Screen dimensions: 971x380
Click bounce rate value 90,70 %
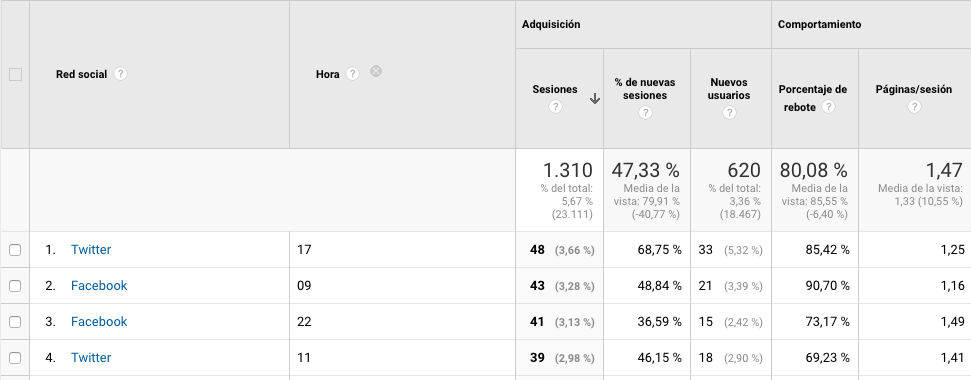828,285
